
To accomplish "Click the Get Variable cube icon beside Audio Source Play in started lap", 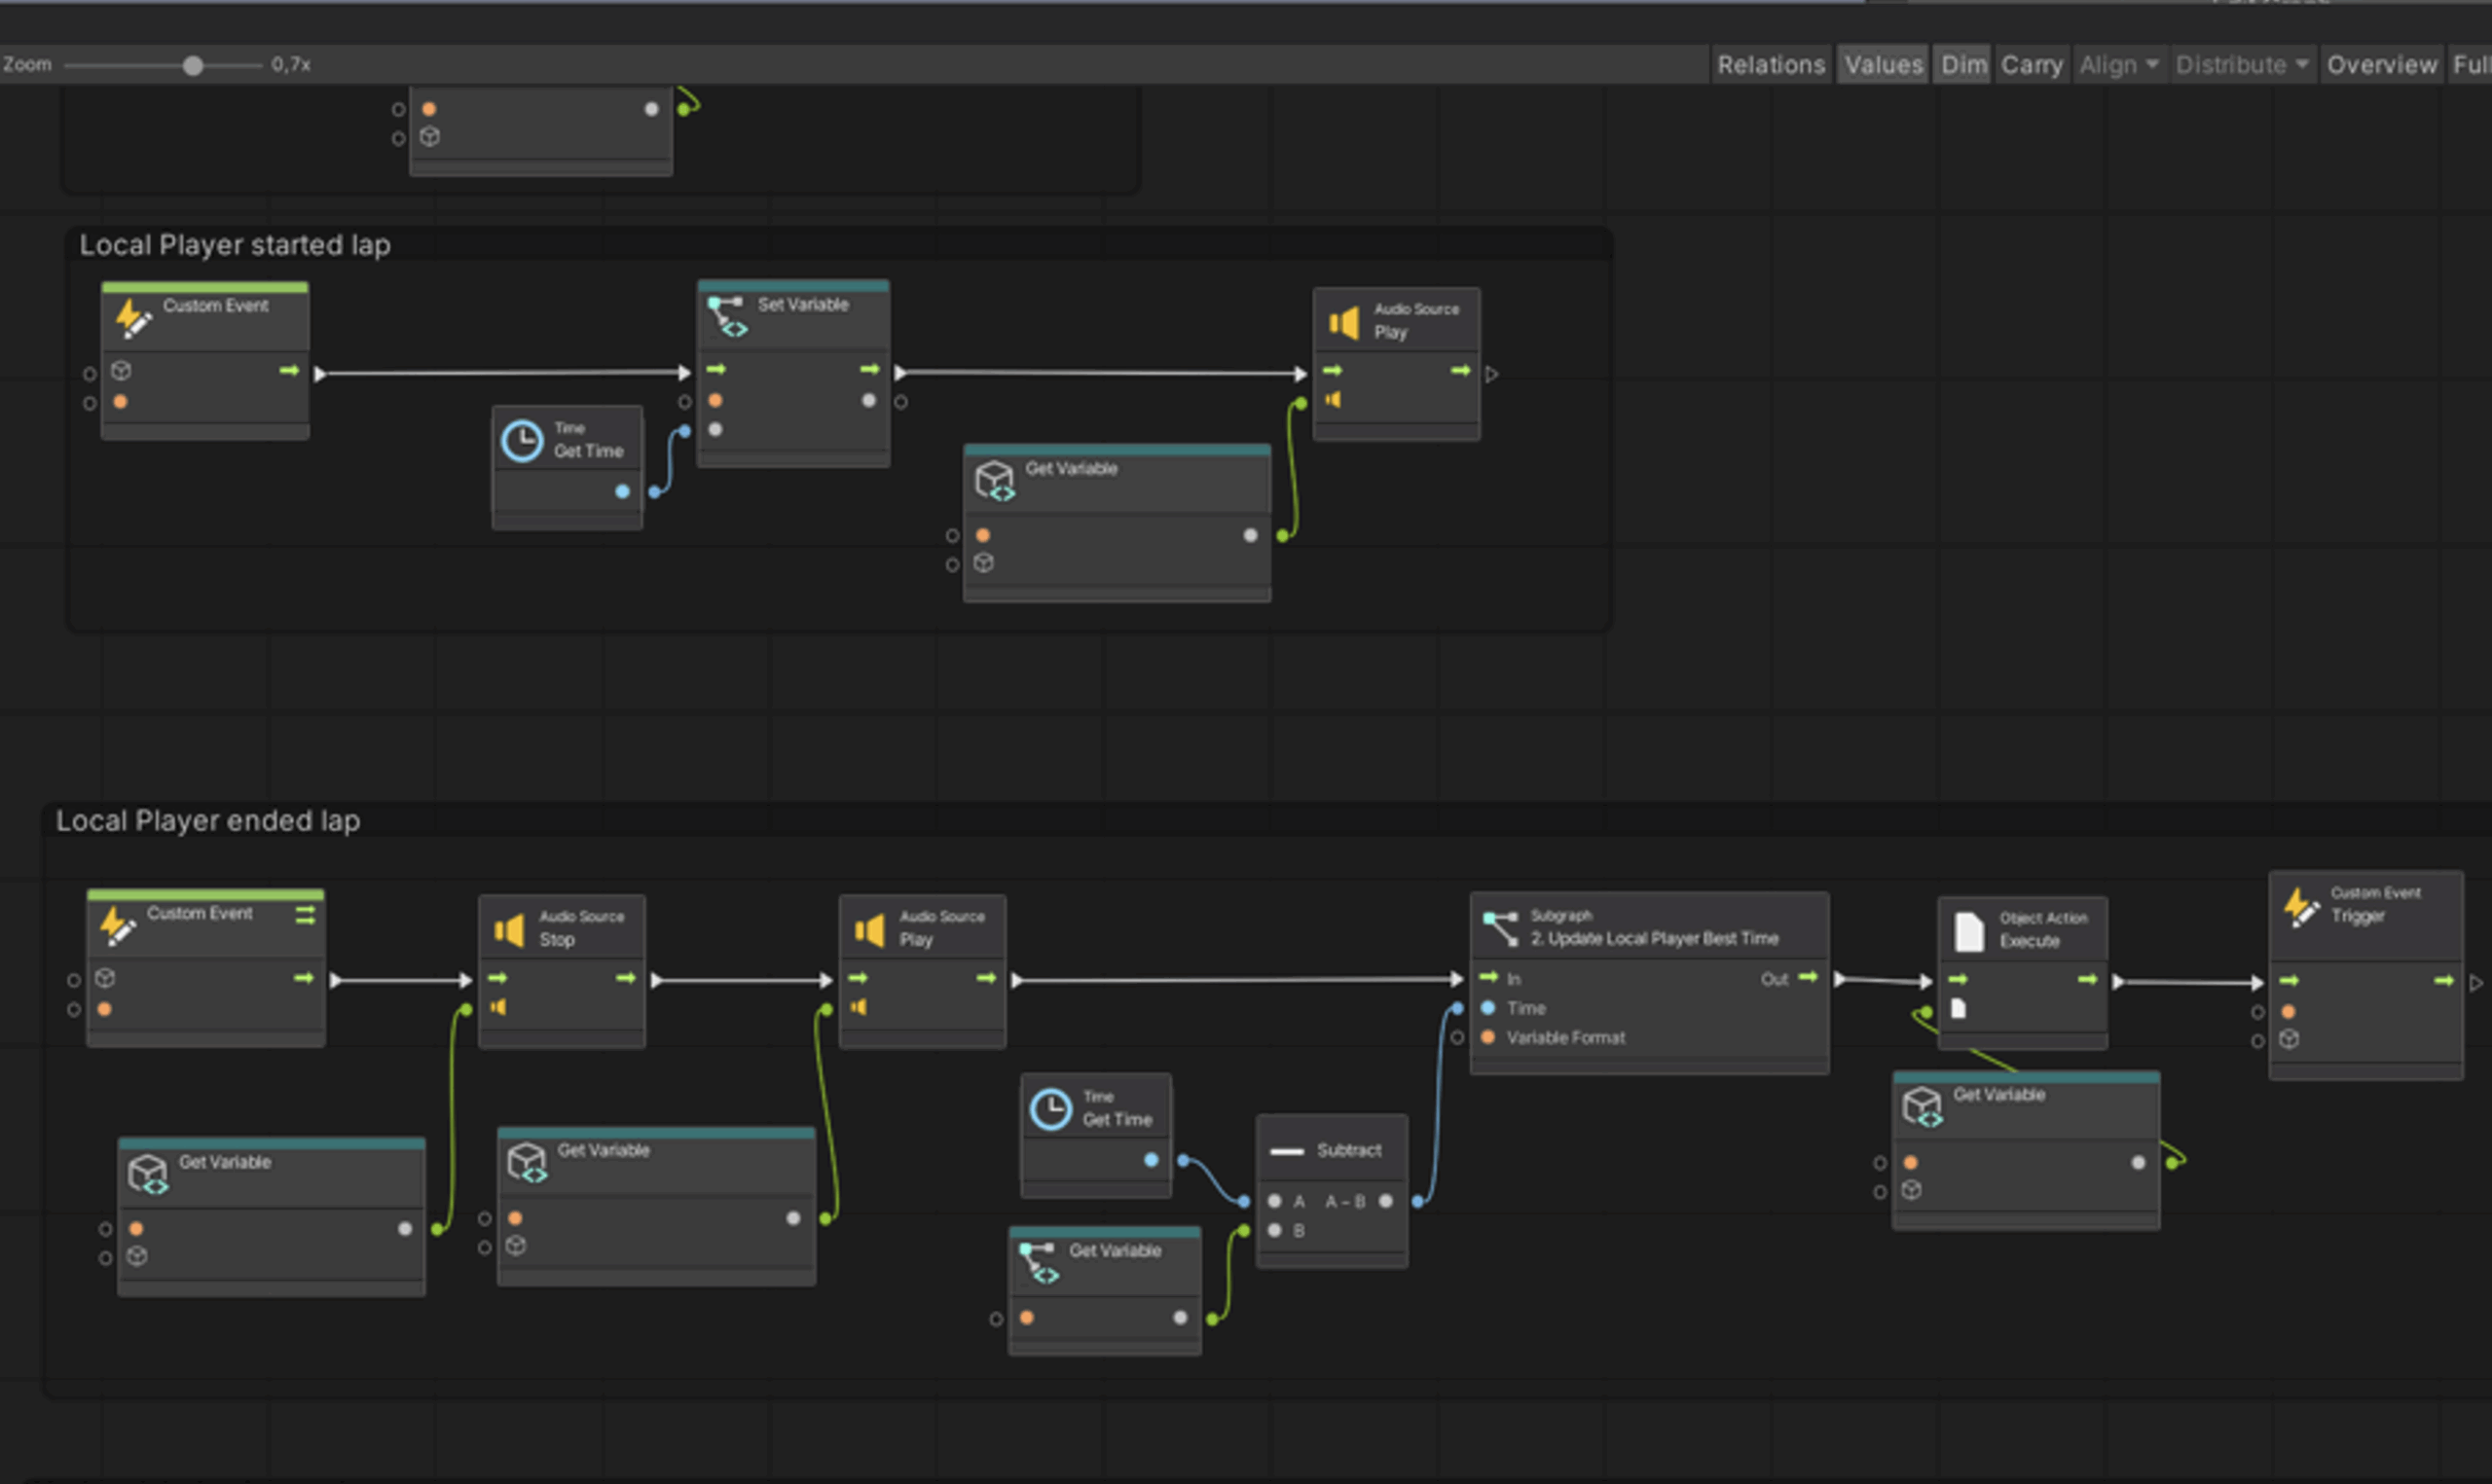I will point(995,480).
